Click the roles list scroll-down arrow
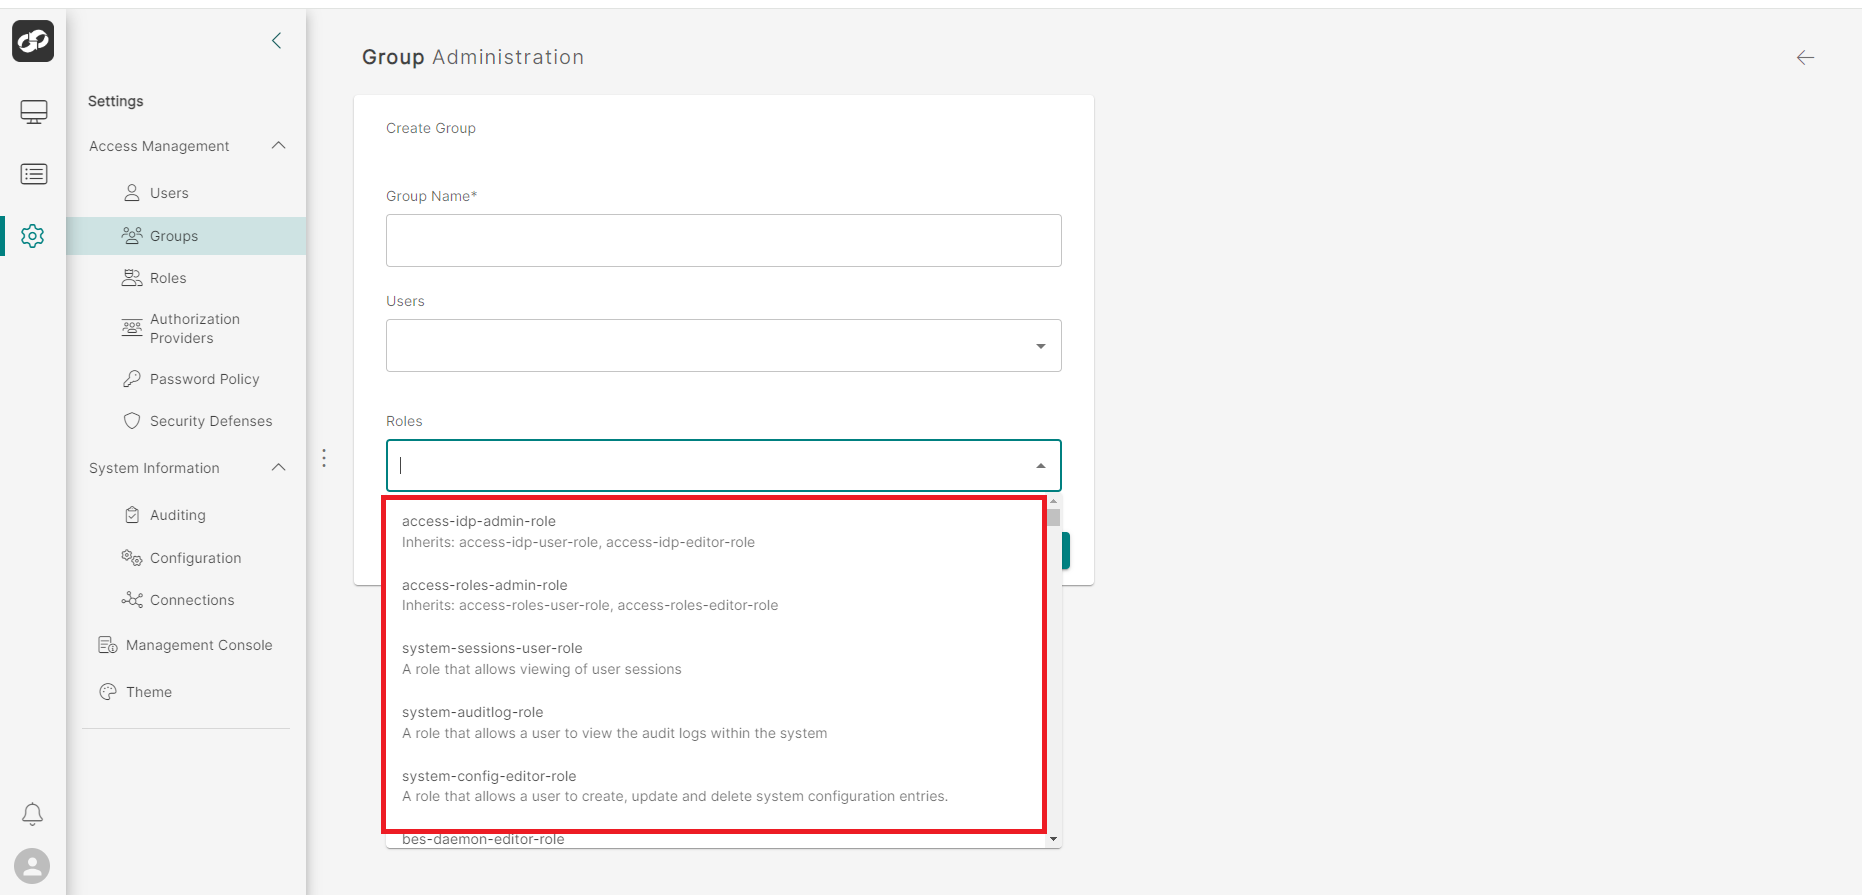The image size is (1862, 895). coord(1054,839)
